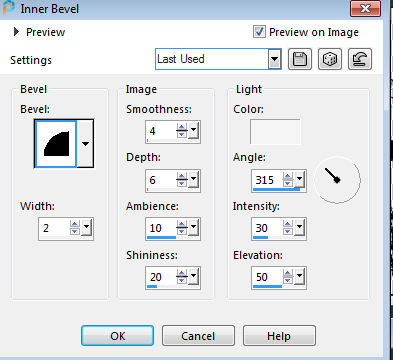Click the Angle dial with needle

pos(337,180)
